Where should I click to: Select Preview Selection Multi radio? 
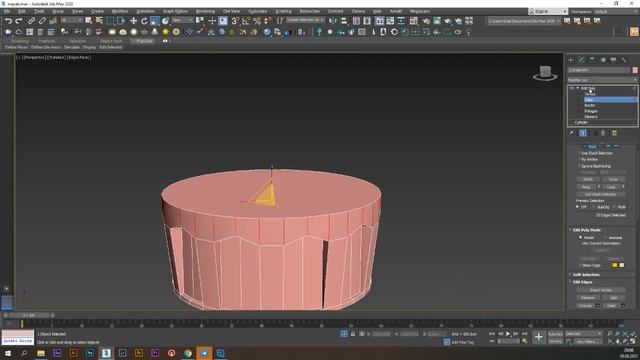(x=614, y=207)
